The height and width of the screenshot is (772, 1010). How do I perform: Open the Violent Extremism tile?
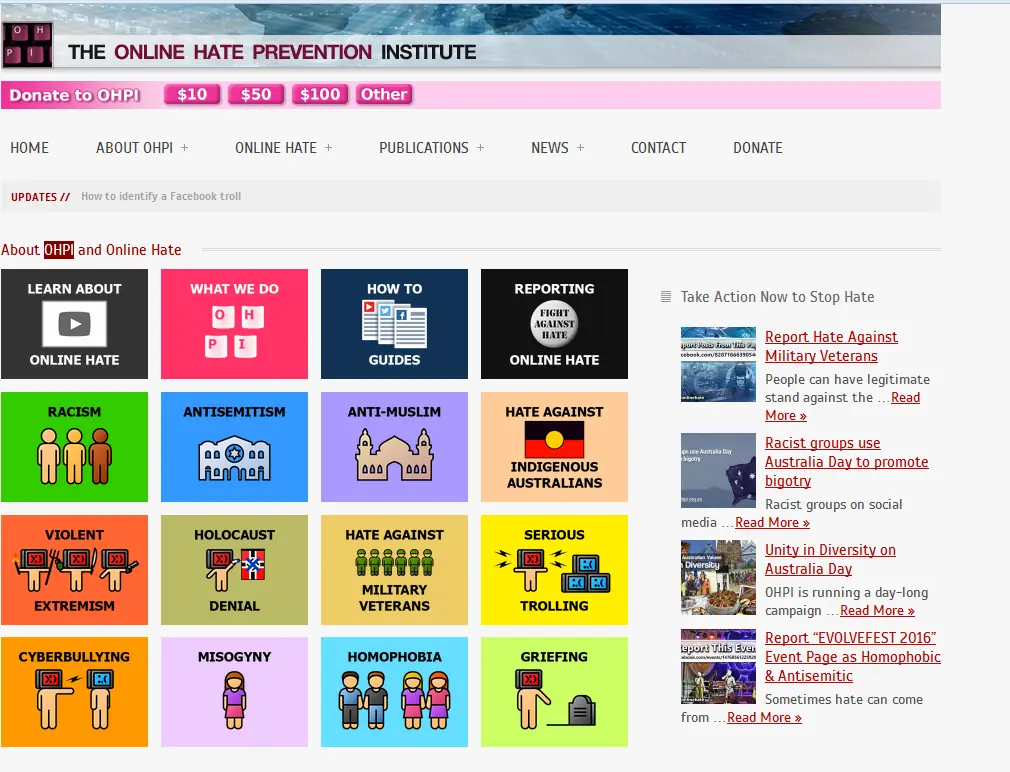tap(74, 570)
